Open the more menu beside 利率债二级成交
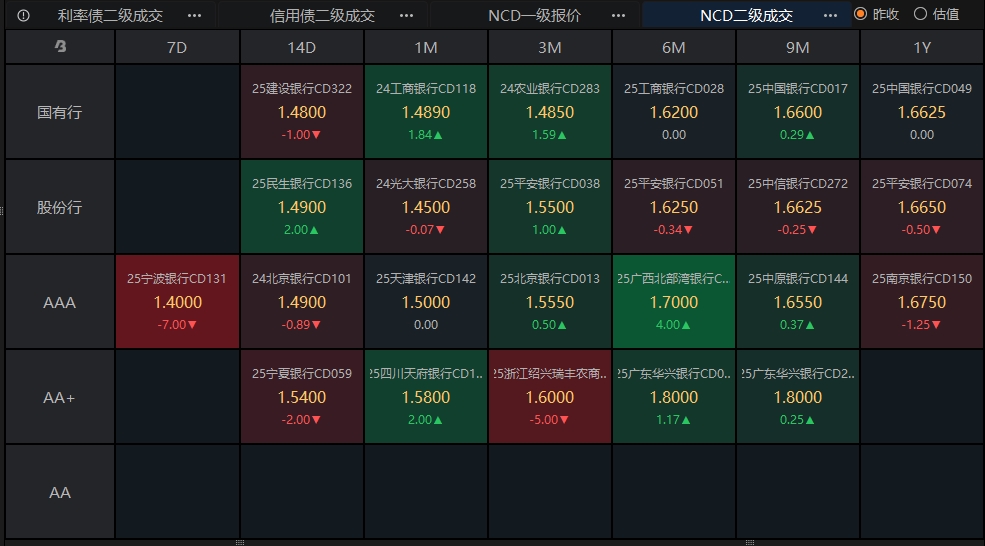This screenshot has height=546, width=985. pos(195,16)
